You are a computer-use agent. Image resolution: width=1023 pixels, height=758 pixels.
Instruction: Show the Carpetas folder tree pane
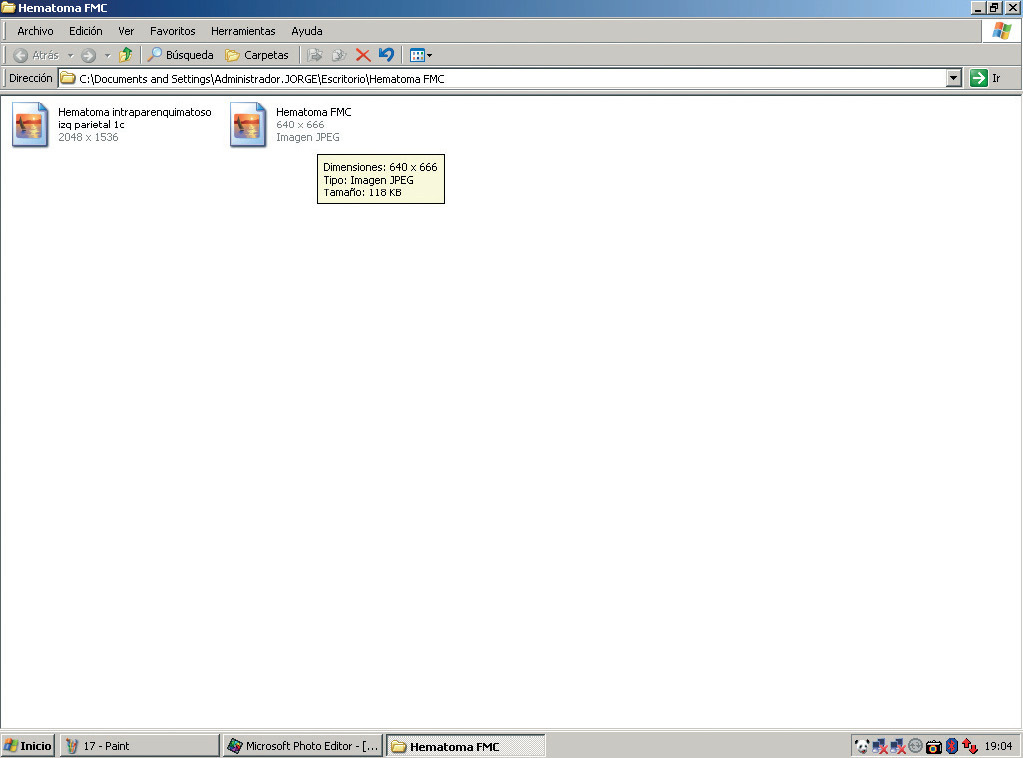click(257, 55)
